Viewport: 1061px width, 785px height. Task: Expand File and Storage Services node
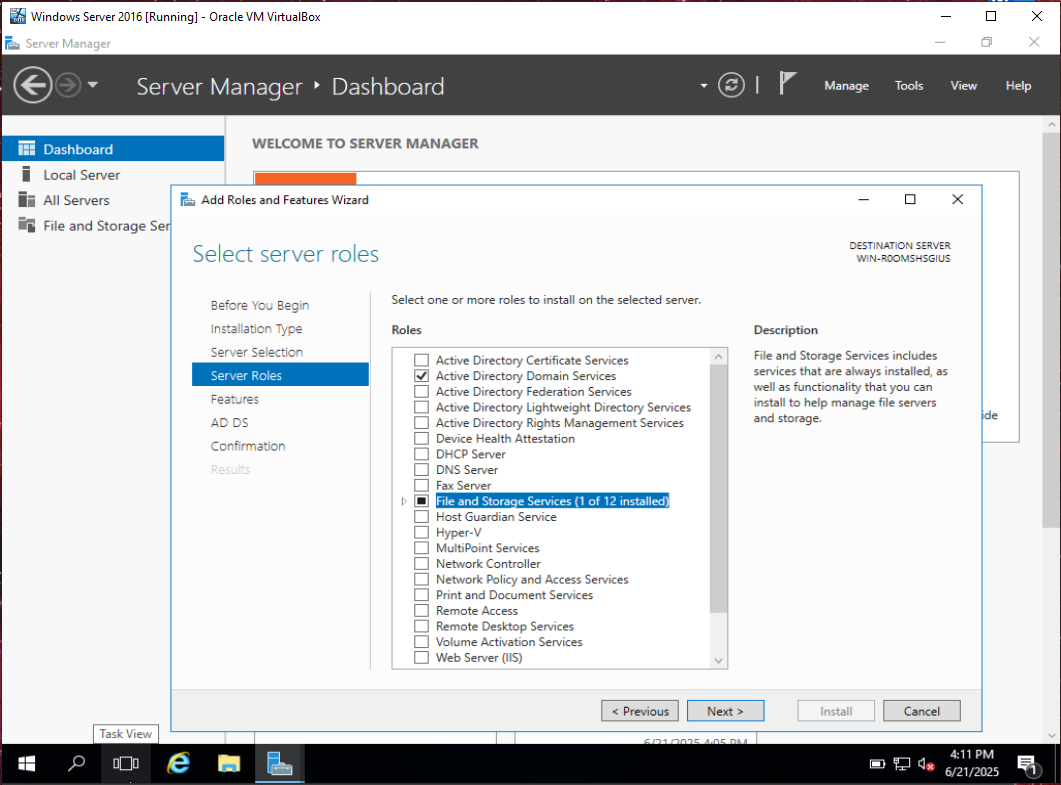404,501
